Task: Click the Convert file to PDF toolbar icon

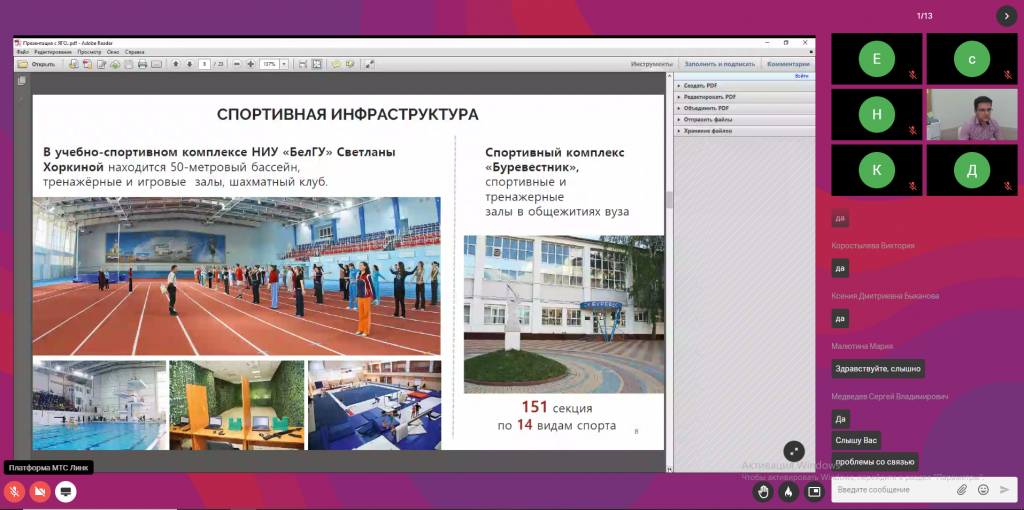Action: click(x=88, y=64)
